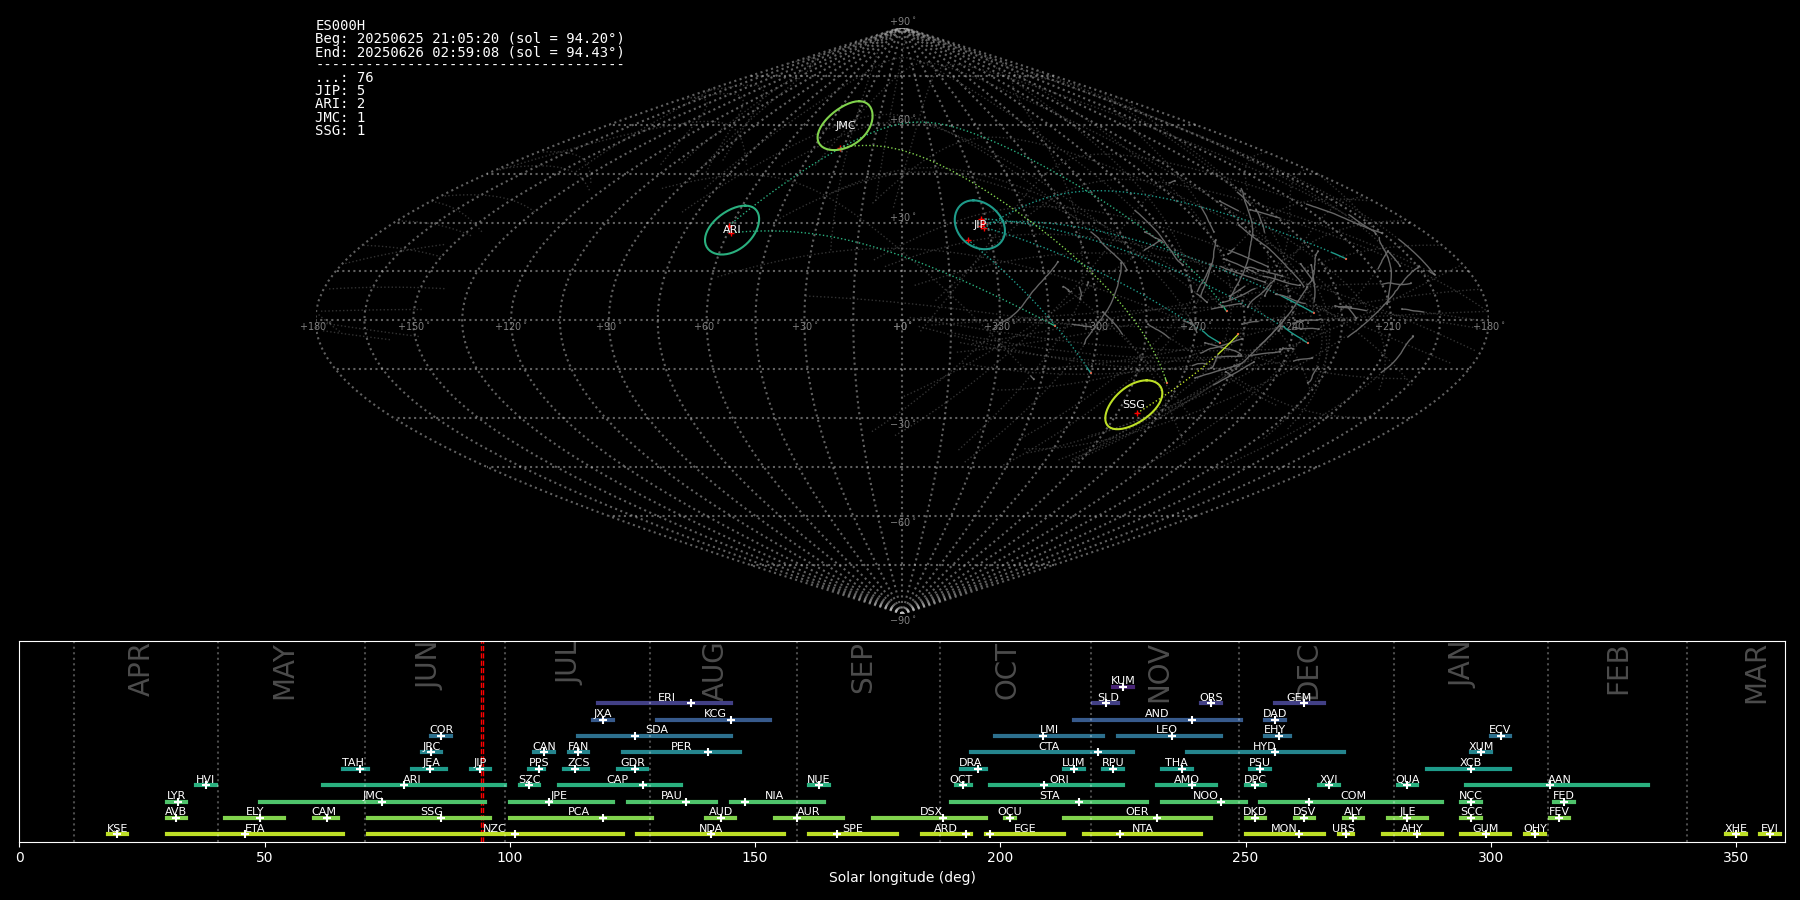Viewport: 1800px width, 900px height.
Task: Click the End: 20250626 02:59:08 line
Action: coord(469,52)
